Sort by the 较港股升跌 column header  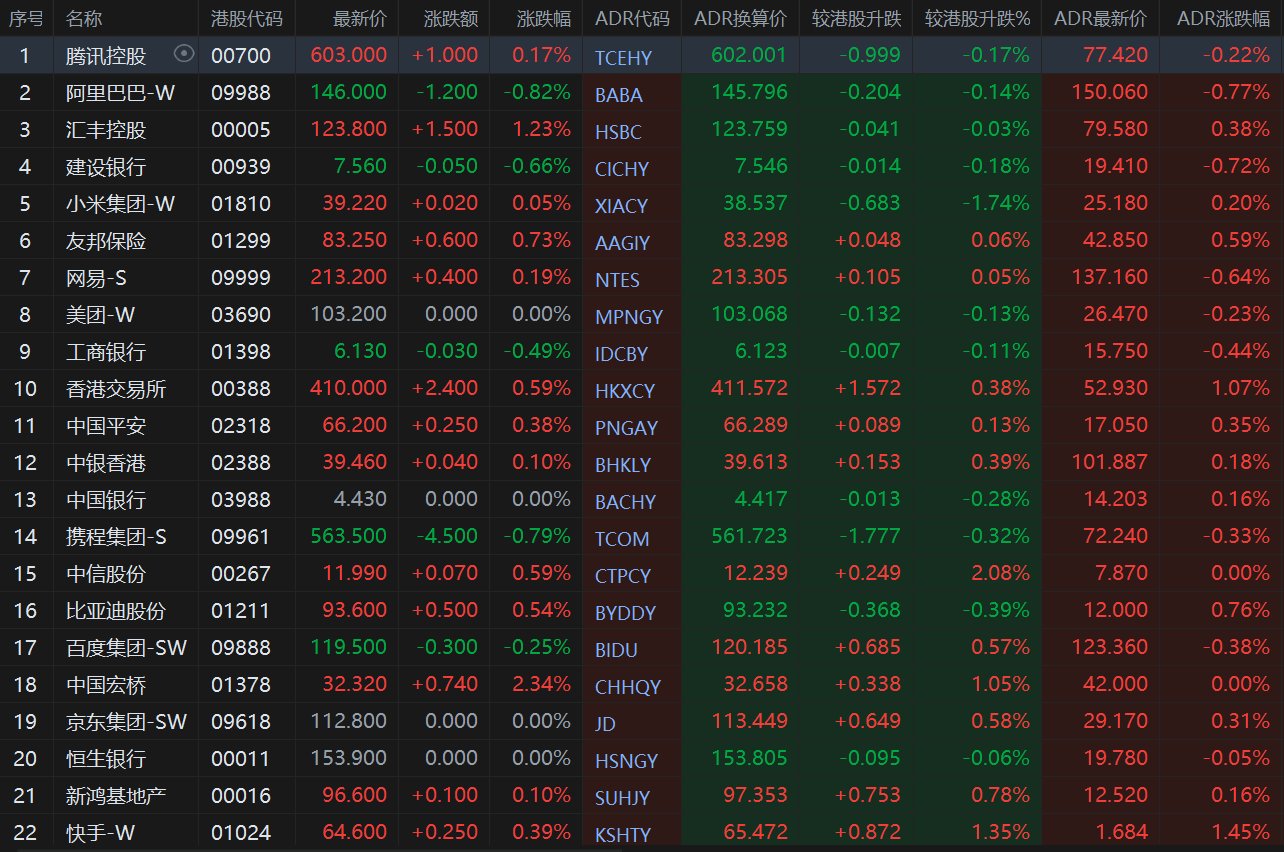coord(856,18)
